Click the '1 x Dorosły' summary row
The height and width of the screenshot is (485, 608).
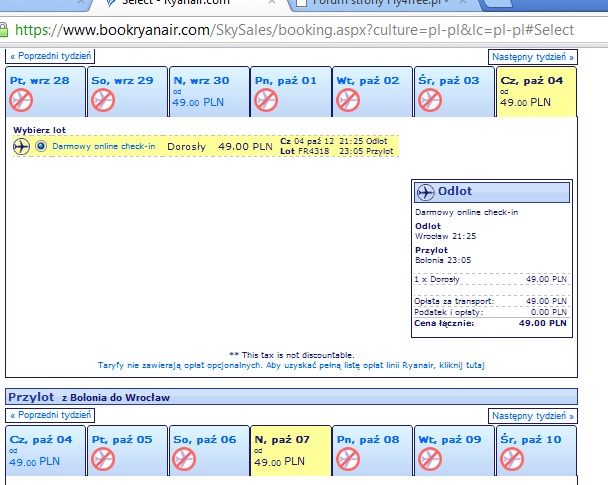click(x=491, y=279)
